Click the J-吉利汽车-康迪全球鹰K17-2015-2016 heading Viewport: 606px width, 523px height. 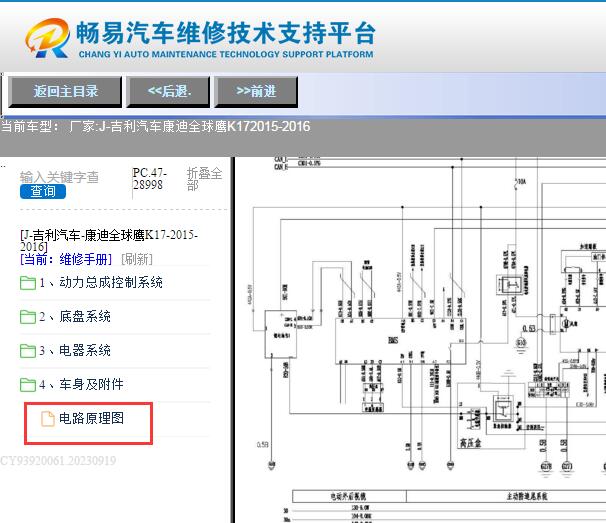109,240
